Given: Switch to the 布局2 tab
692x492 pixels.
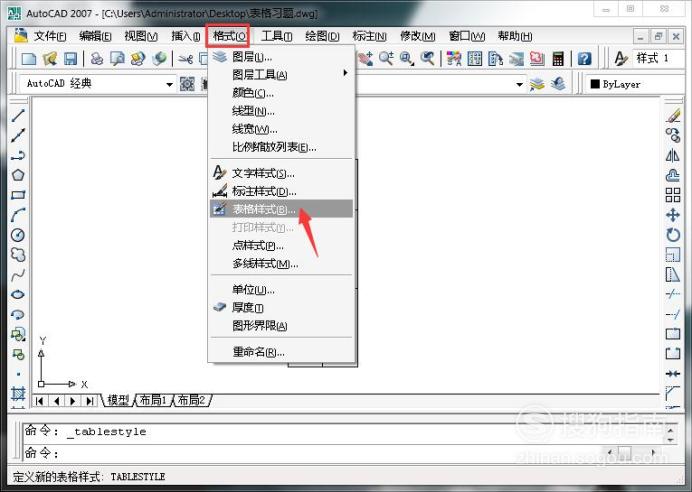Looking at the screenshot, I should click(192, 400).
